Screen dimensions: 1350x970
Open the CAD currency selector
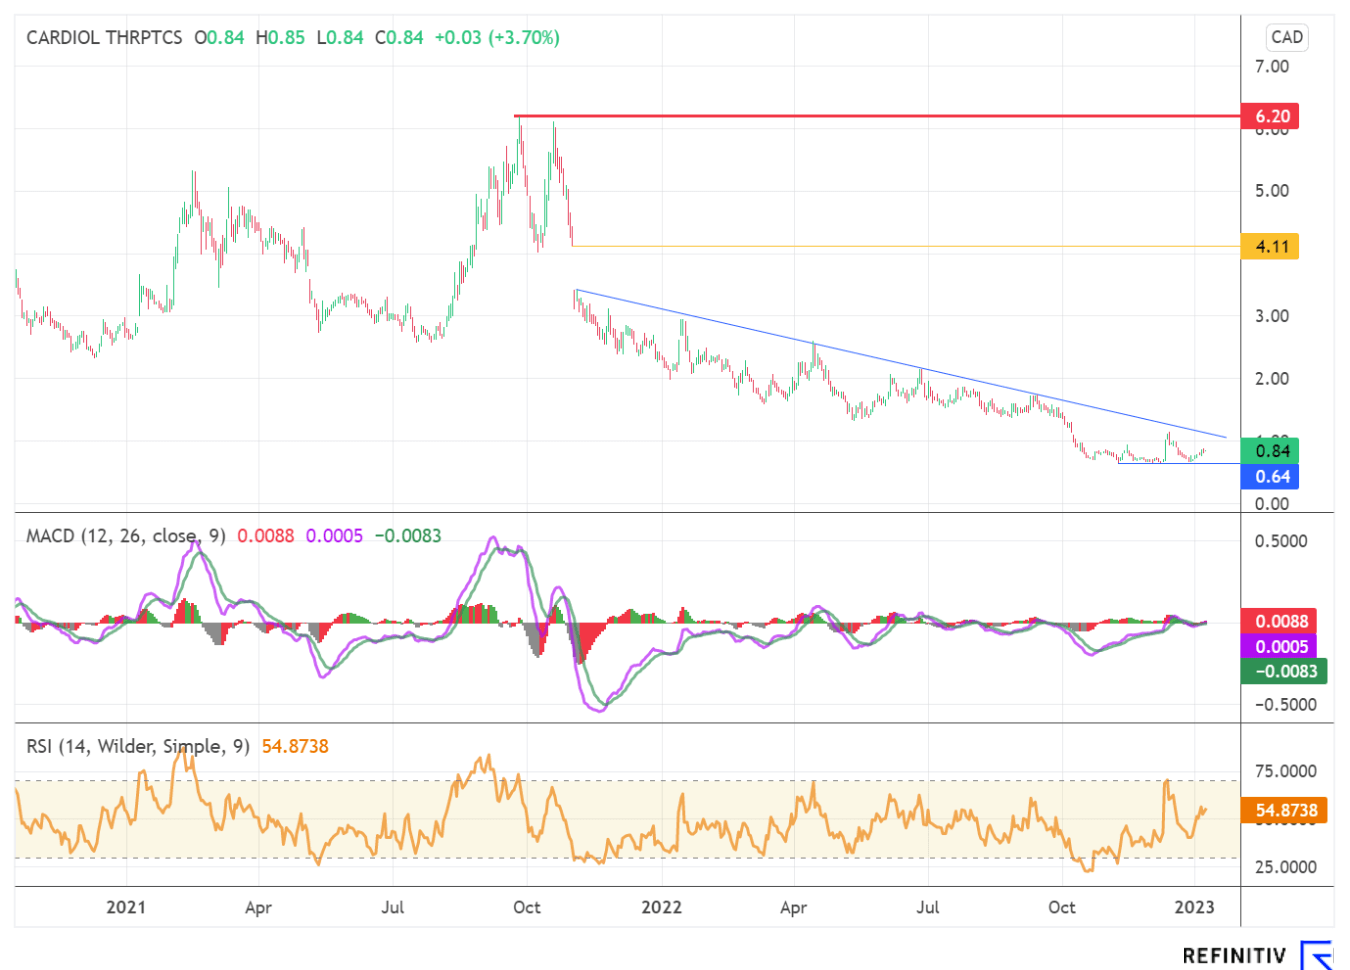[1286, 38]
